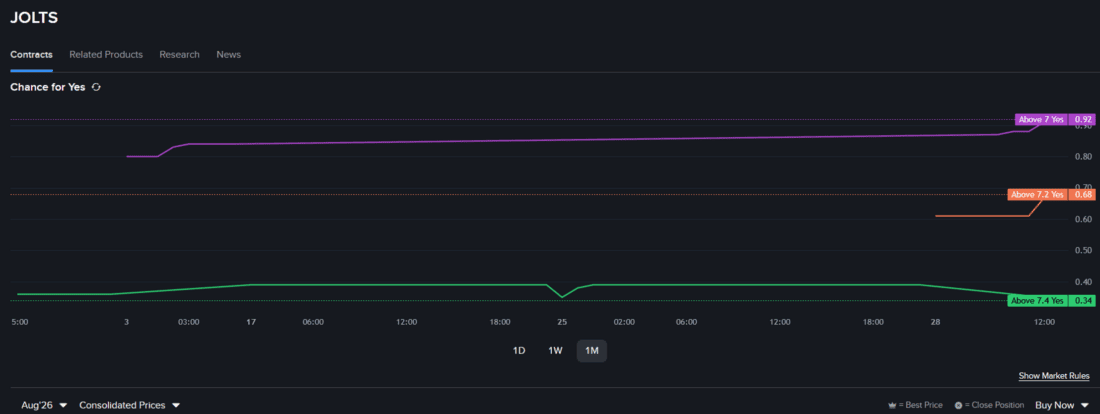Click the 0.80 y-axis value
Image resolution: width=1100 pixels, height=414 pixels.
1082,156
